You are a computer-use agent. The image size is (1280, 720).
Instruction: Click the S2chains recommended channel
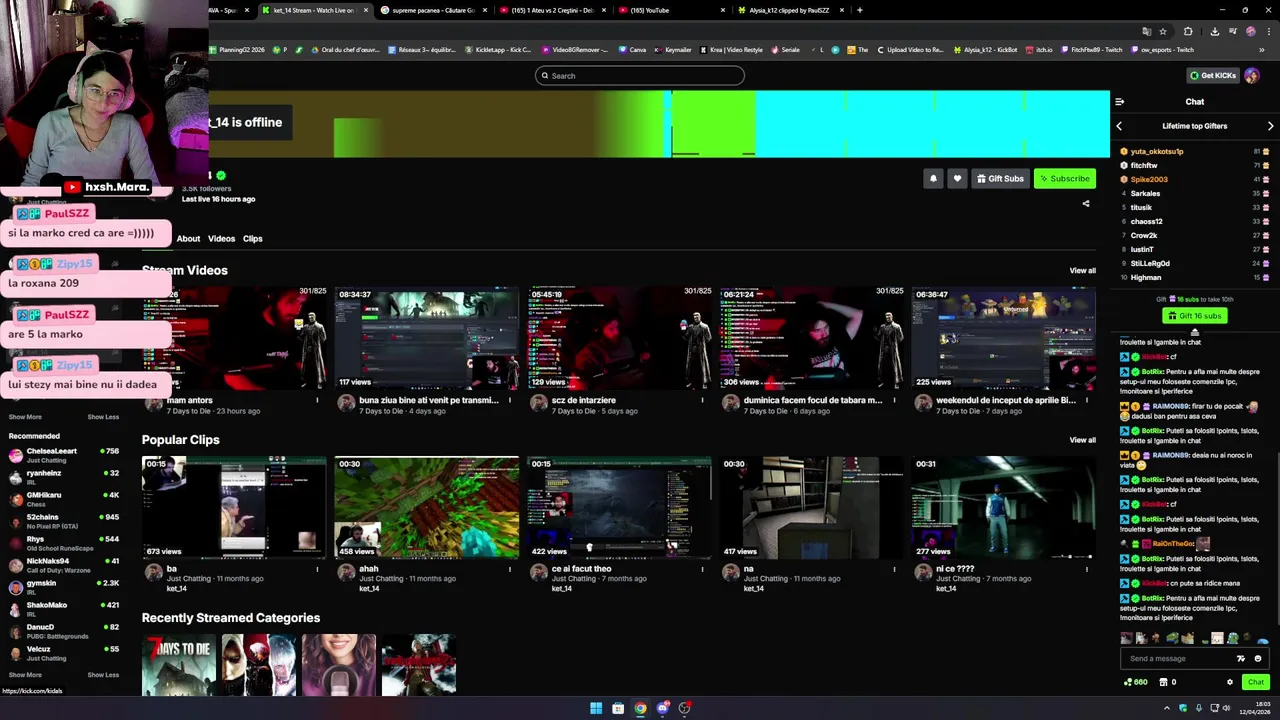tap(63, 521)
